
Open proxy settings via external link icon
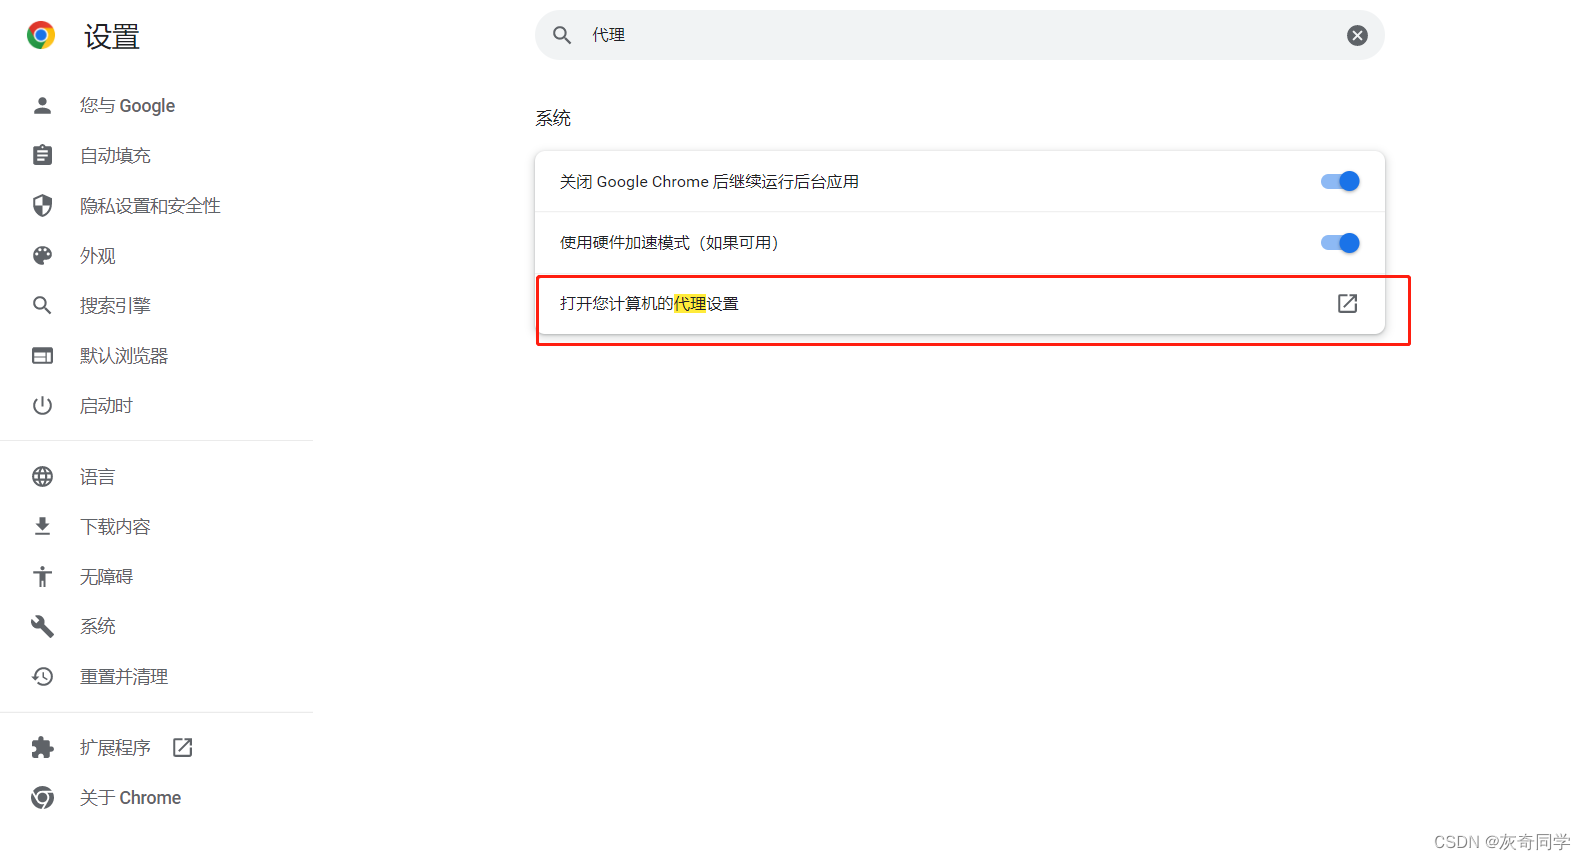[1347, 303]
